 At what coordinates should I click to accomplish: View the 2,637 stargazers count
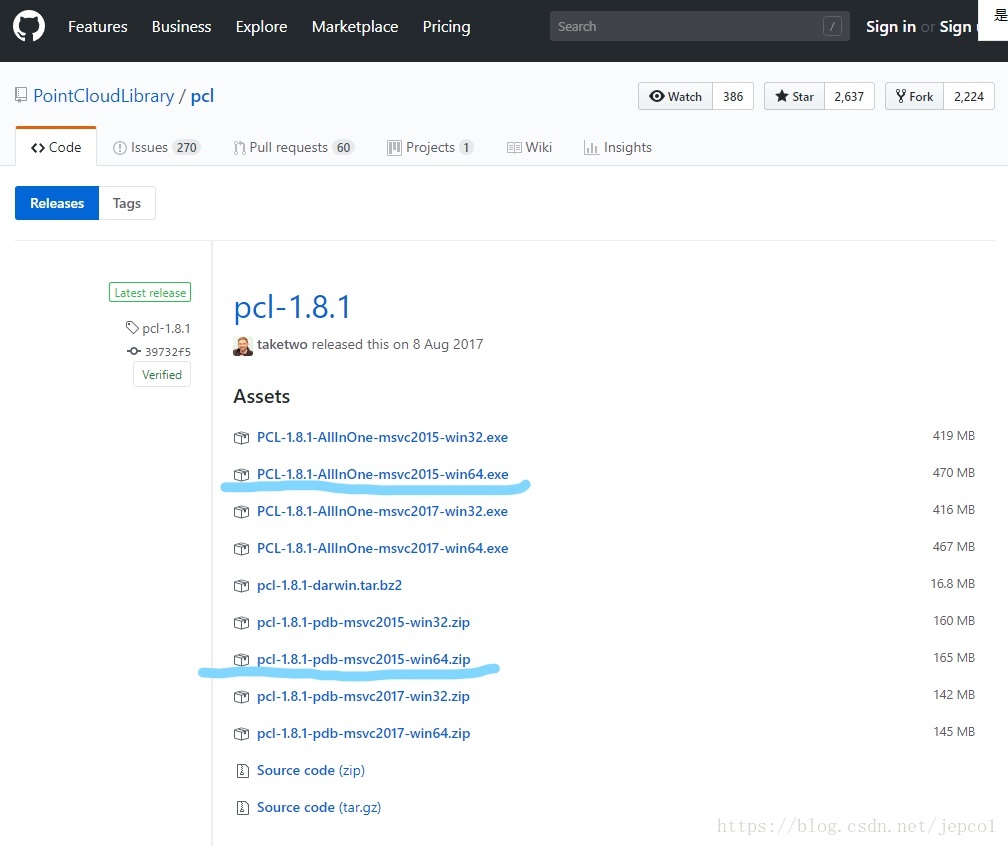tap(849, 96)
